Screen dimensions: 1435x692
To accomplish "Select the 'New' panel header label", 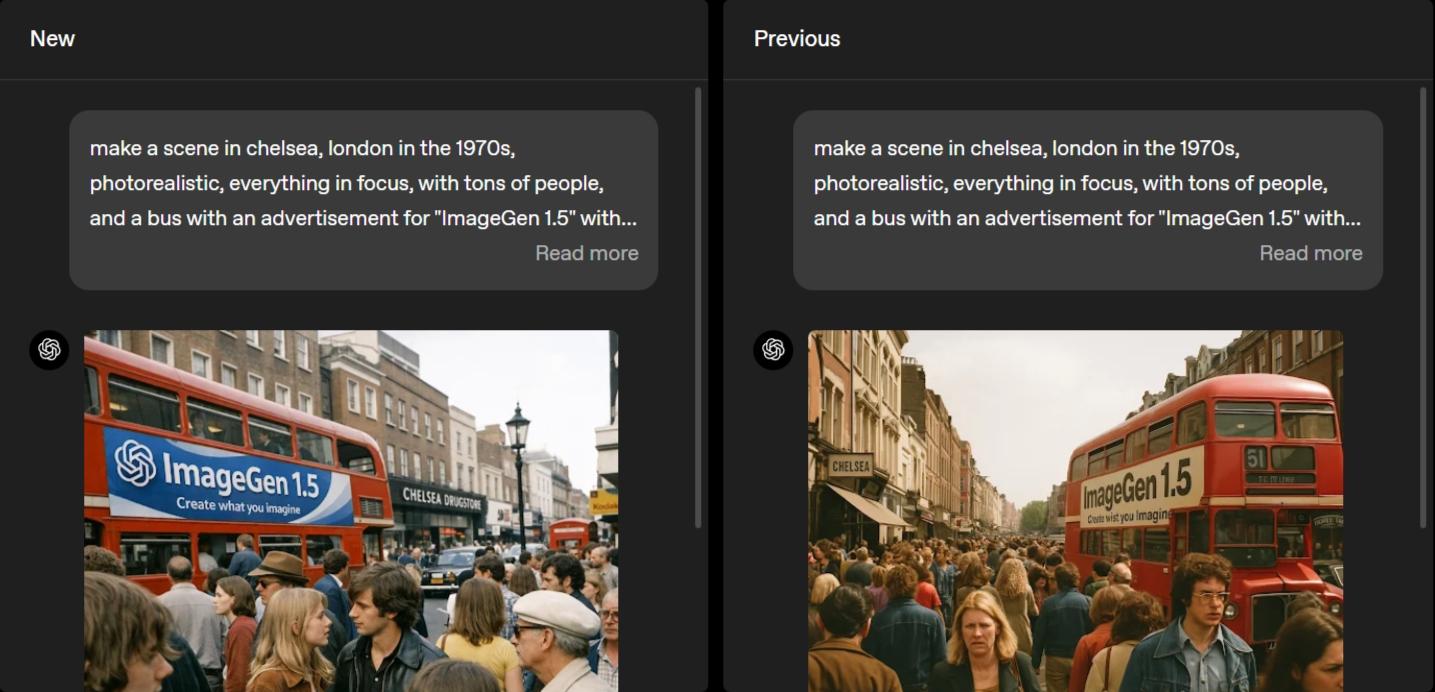I will [x=52, y=38].
